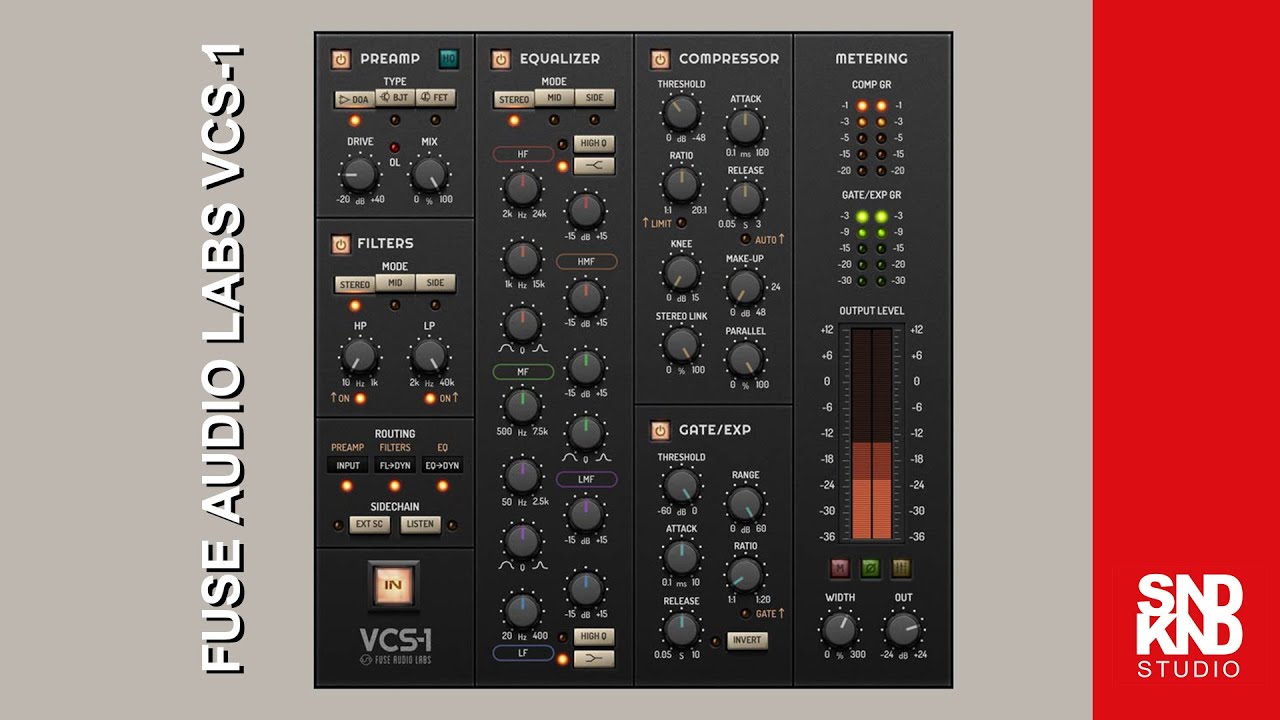Click the LMF band label
Screen dimensions: 1280x720
pos(586,480)
